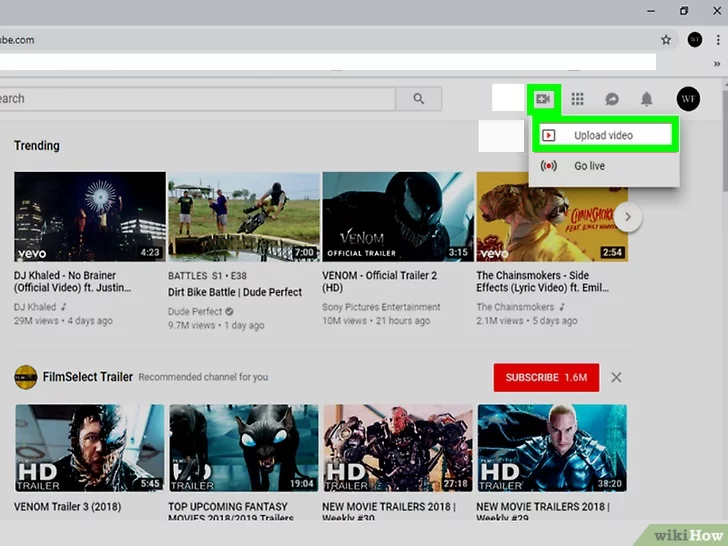728x546 pixels.
Task: Bookmark this page with the star icon
Action: coord(666,40)
